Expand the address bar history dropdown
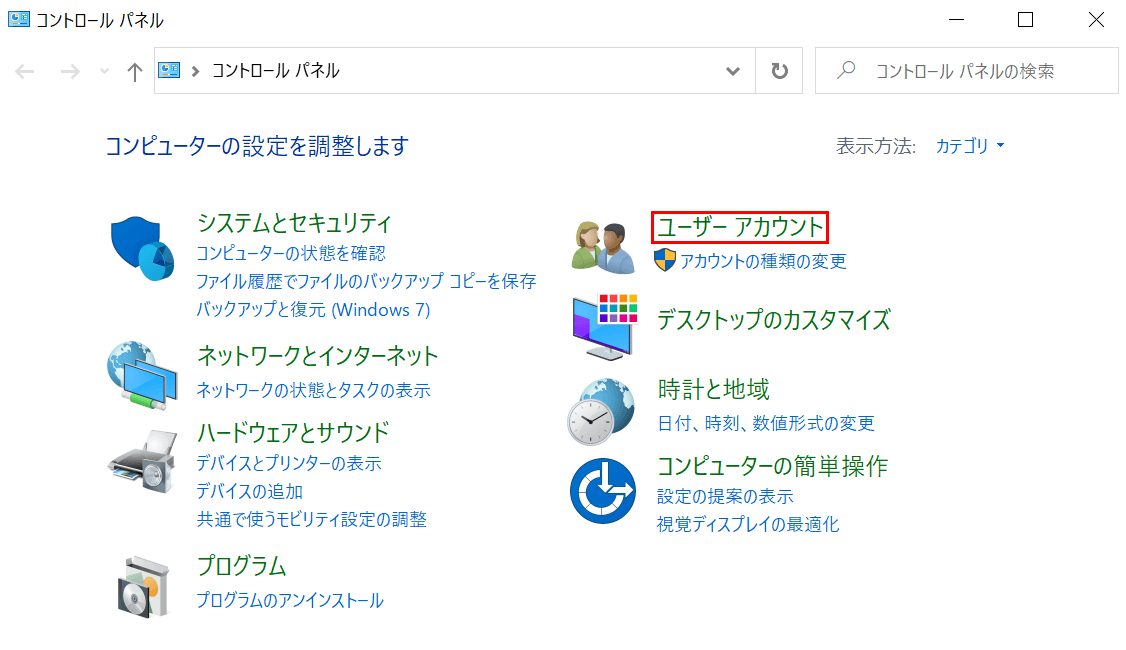Image resolution: width=1126 pixels, height=650 pixels. click(732, 71)
